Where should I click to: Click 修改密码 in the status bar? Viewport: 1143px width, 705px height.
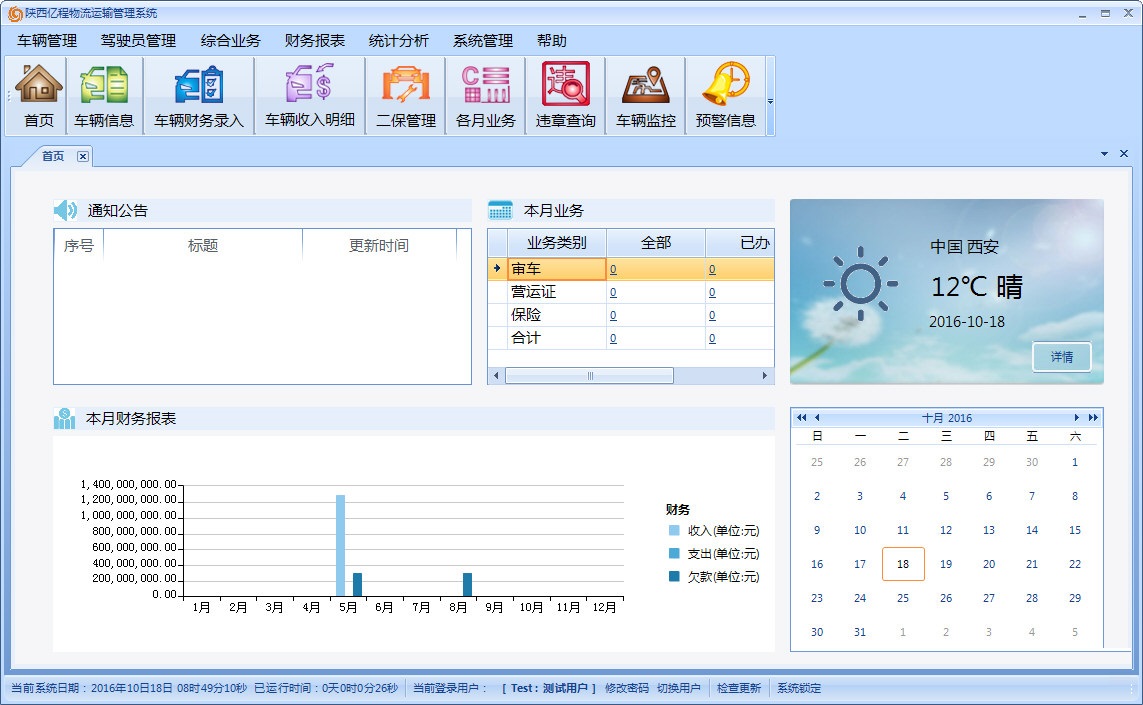coord(627,688)
